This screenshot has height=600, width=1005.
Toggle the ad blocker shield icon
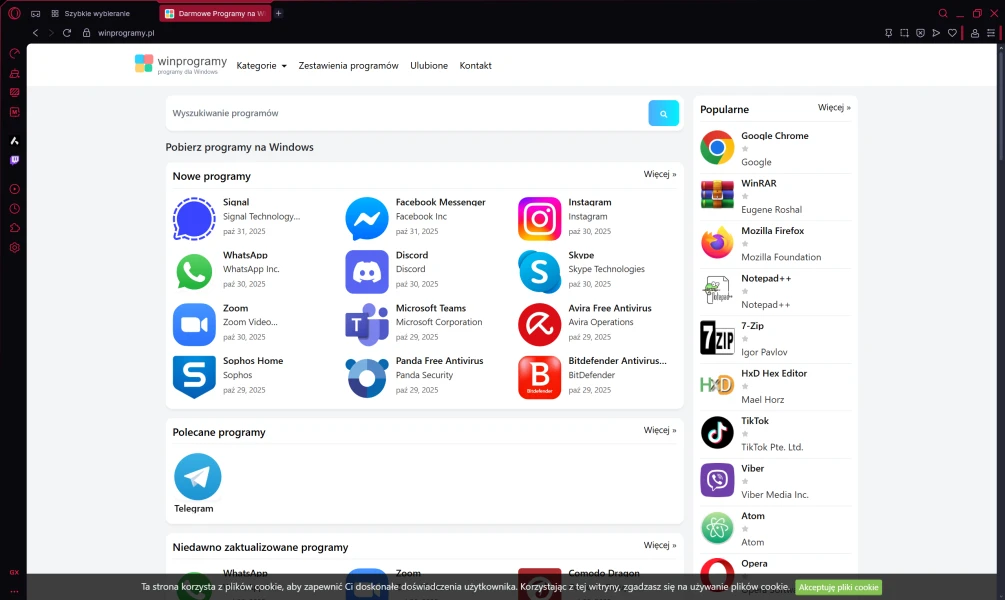(920, 33)
